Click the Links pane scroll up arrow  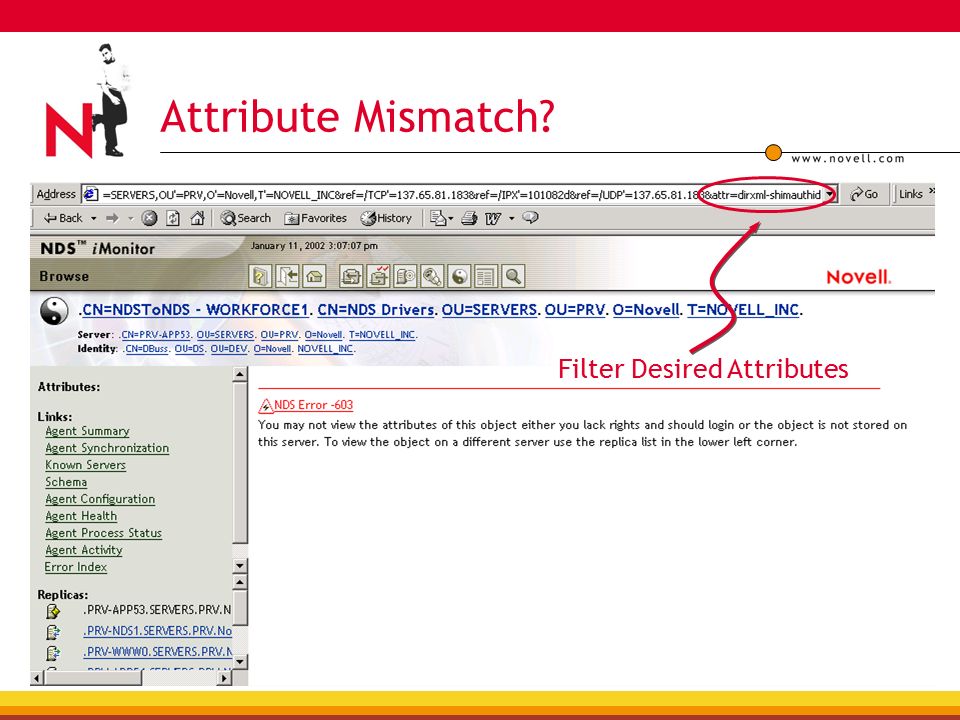tap(240, 374)
